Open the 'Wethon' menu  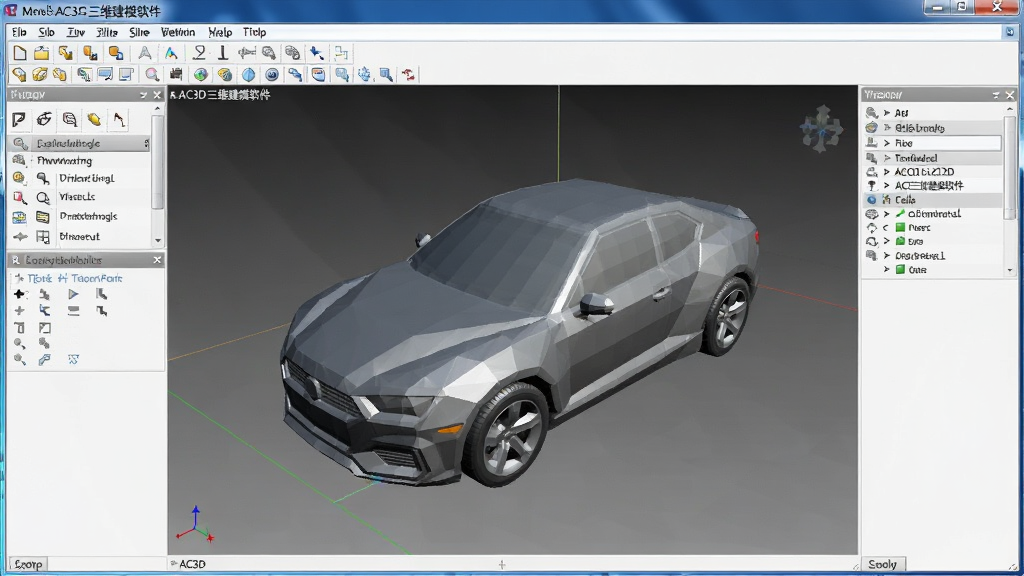[x=178, y=32]
